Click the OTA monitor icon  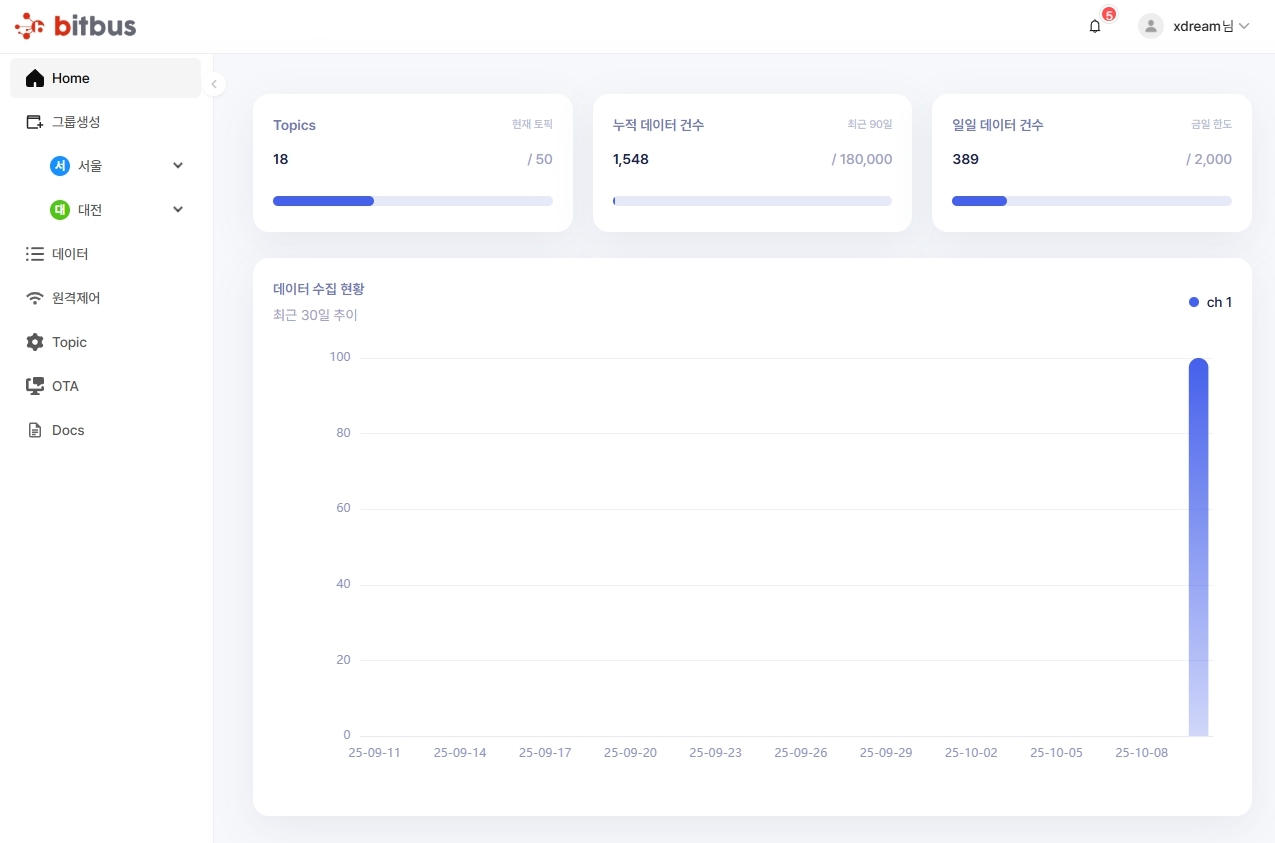coord(35,386)
